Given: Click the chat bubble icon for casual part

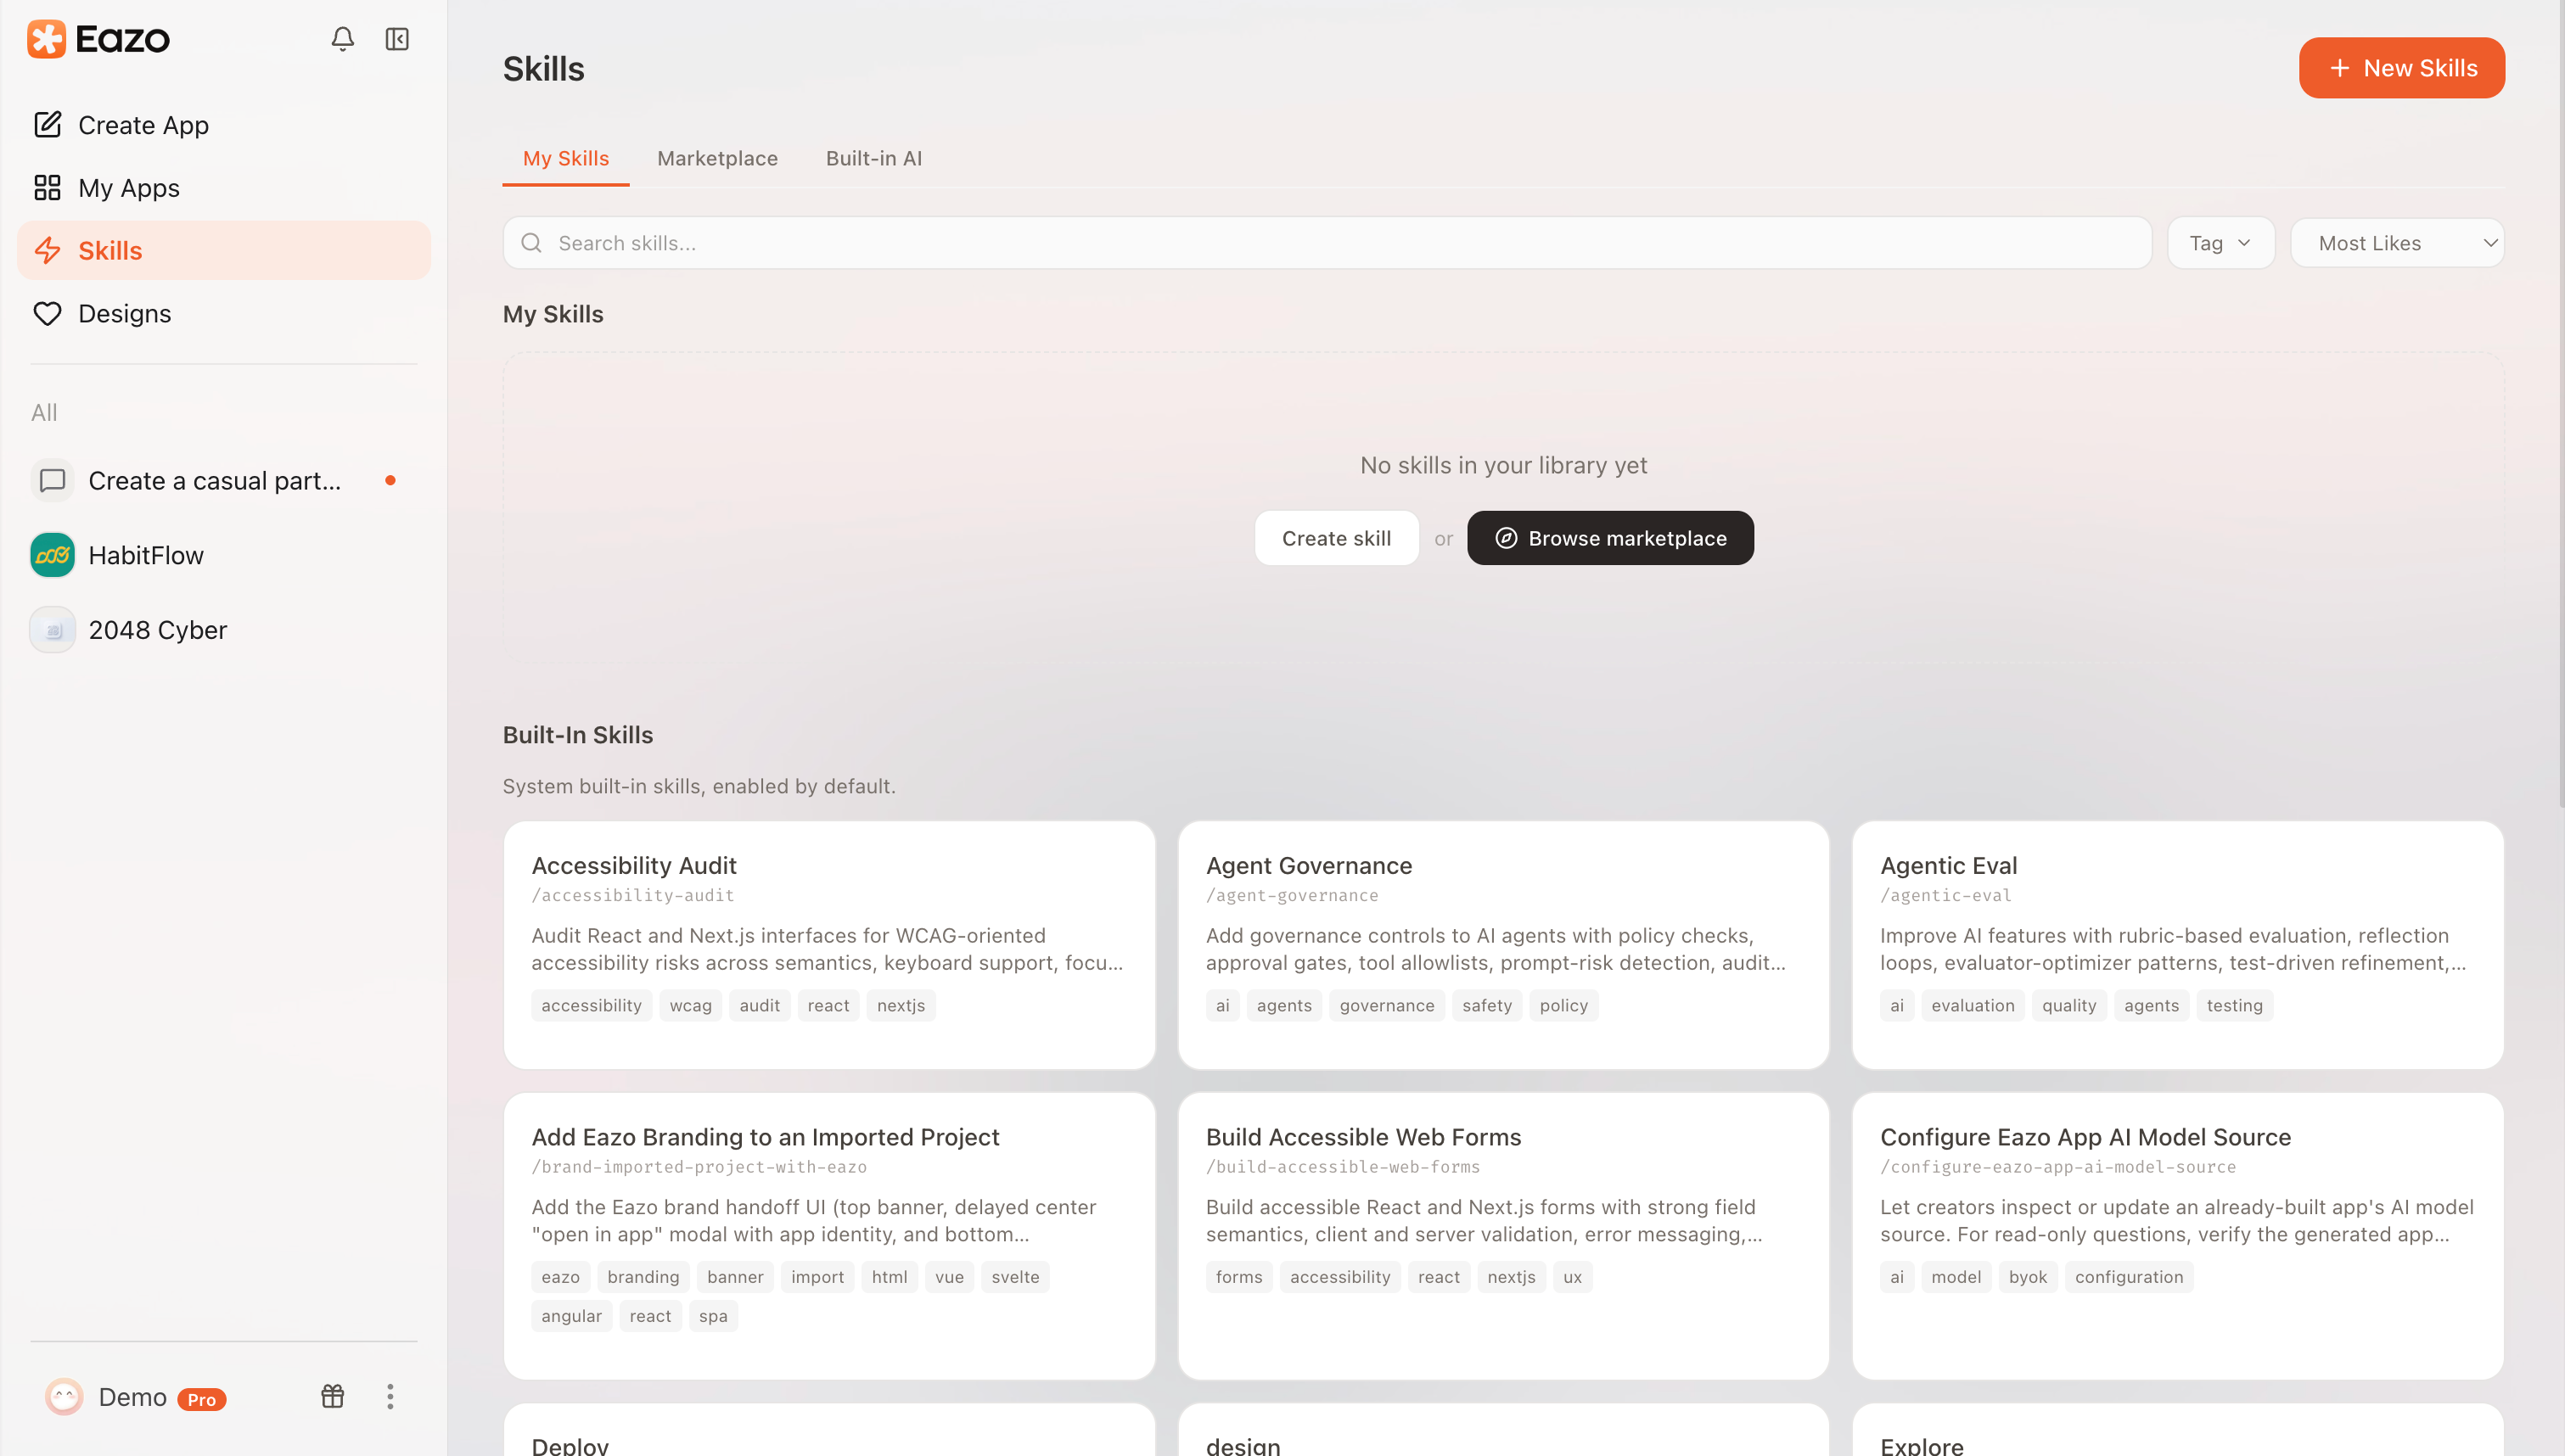Looking at the screenshot, I should 52,481.
